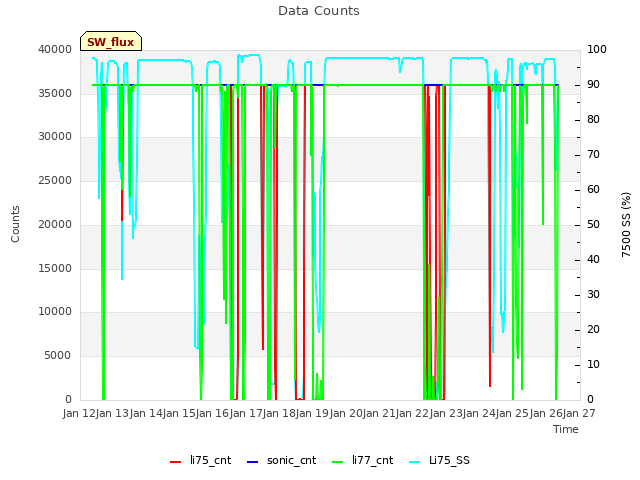
Task: Click the 90 tick on right axis
Action: point(593,84)
